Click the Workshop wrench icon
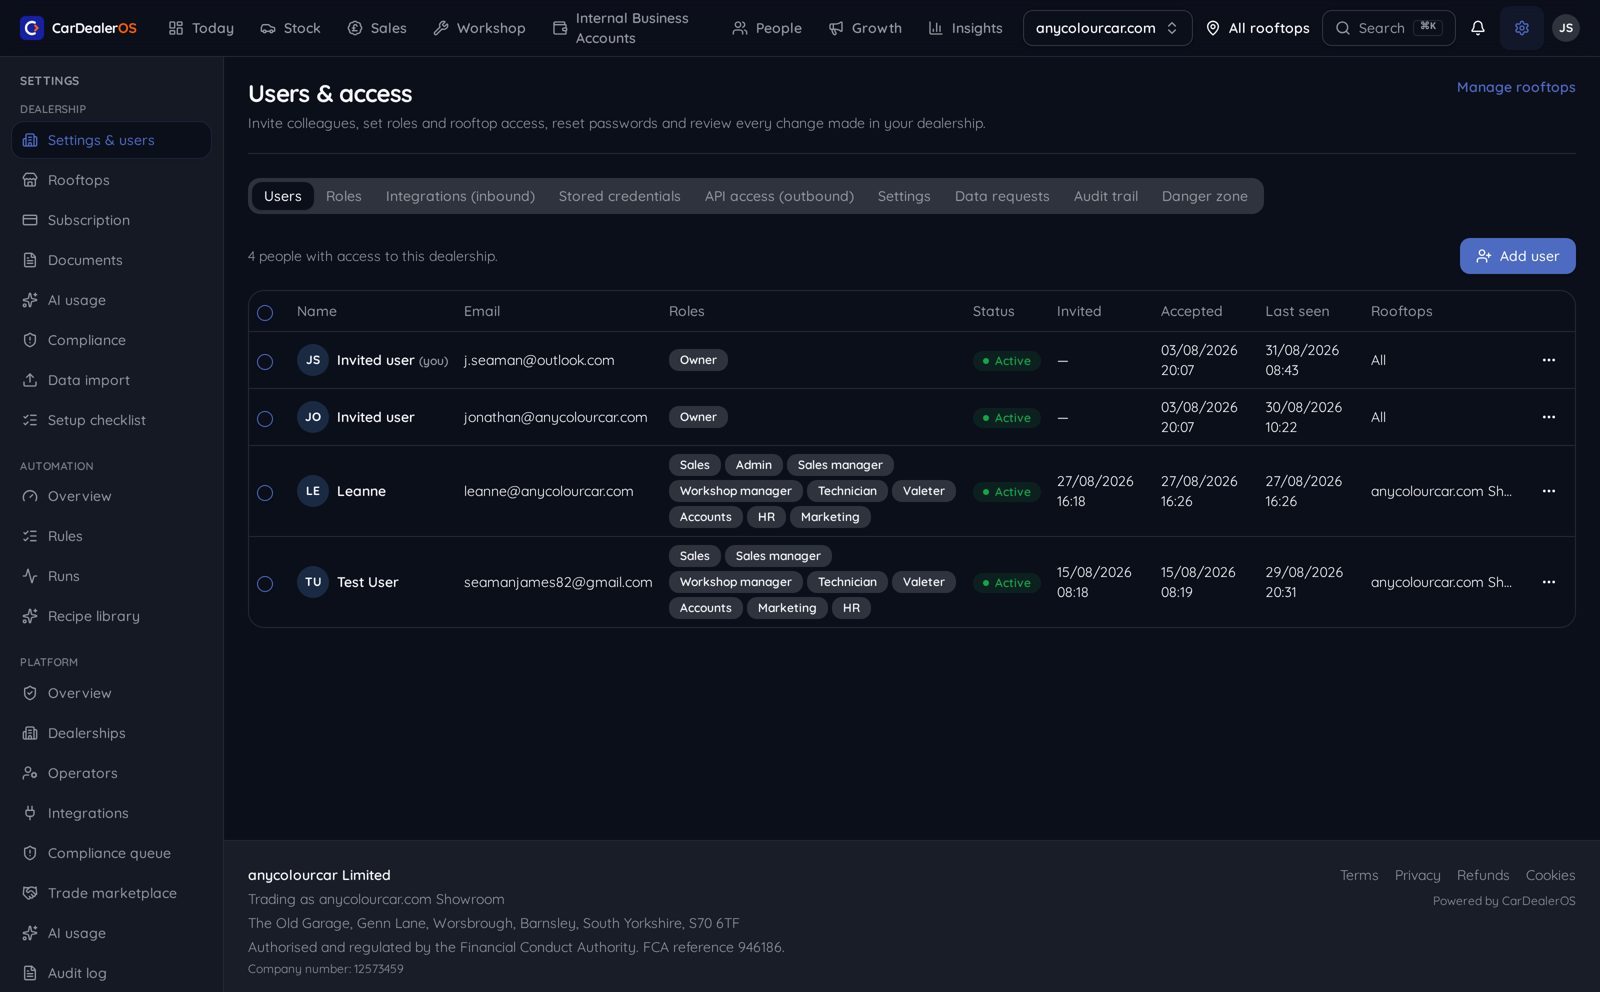Viewport: 1600px width, 992px height. pos(441,28)
